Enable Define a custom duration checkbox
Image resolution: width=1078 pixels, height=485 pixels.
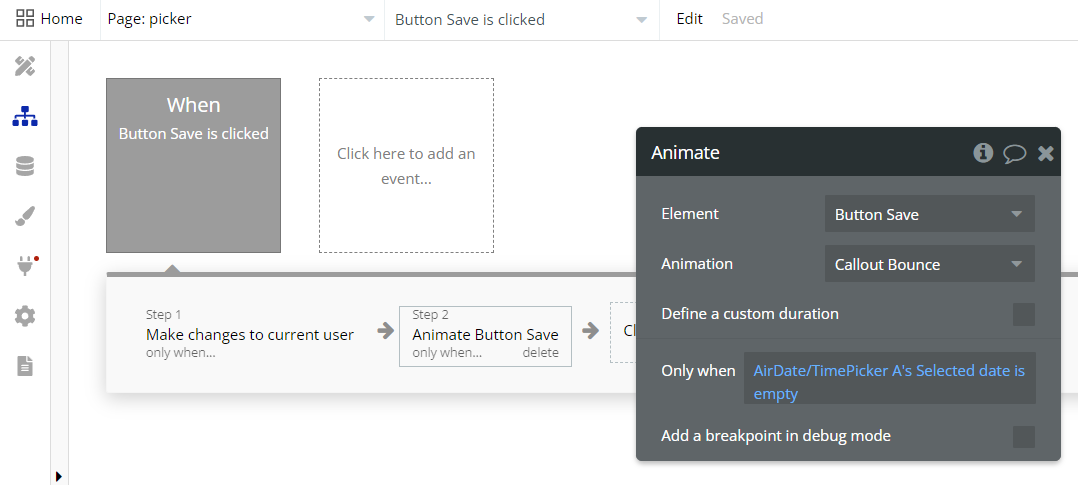(1023, 315)
